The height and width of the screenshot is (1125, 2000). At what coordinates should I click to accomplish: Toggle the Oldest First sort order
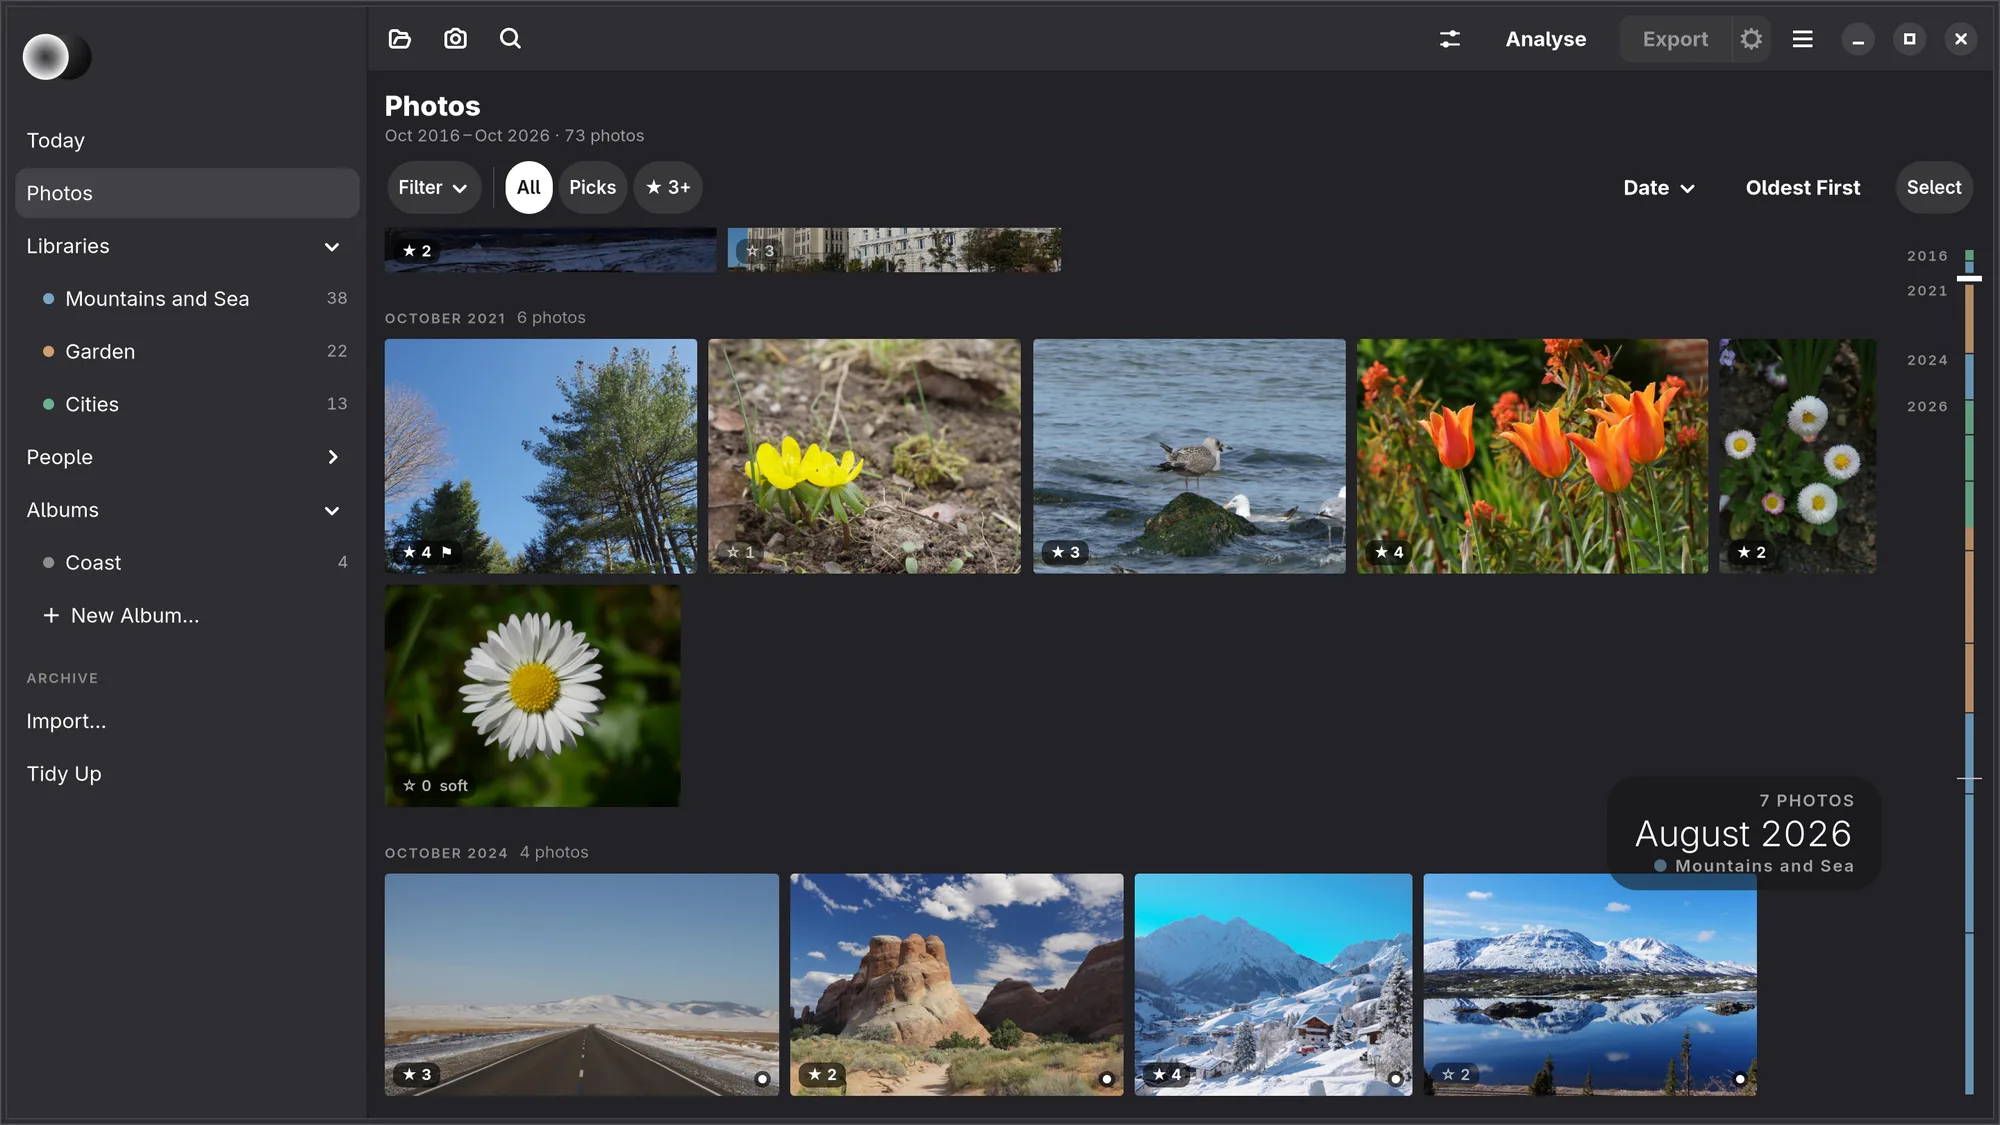(1802, 188)
